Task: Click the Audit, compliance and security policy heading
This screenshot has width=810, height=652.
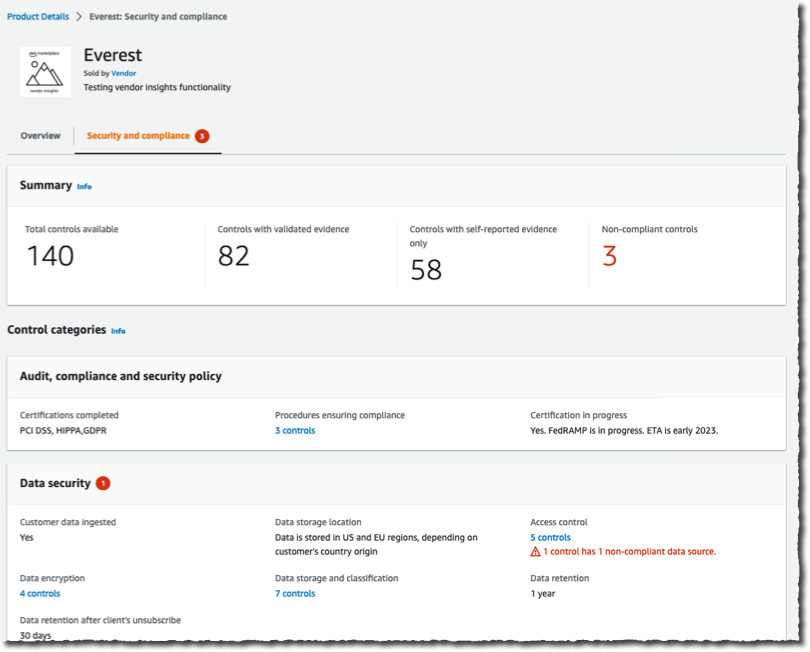Action: (121, 376)
